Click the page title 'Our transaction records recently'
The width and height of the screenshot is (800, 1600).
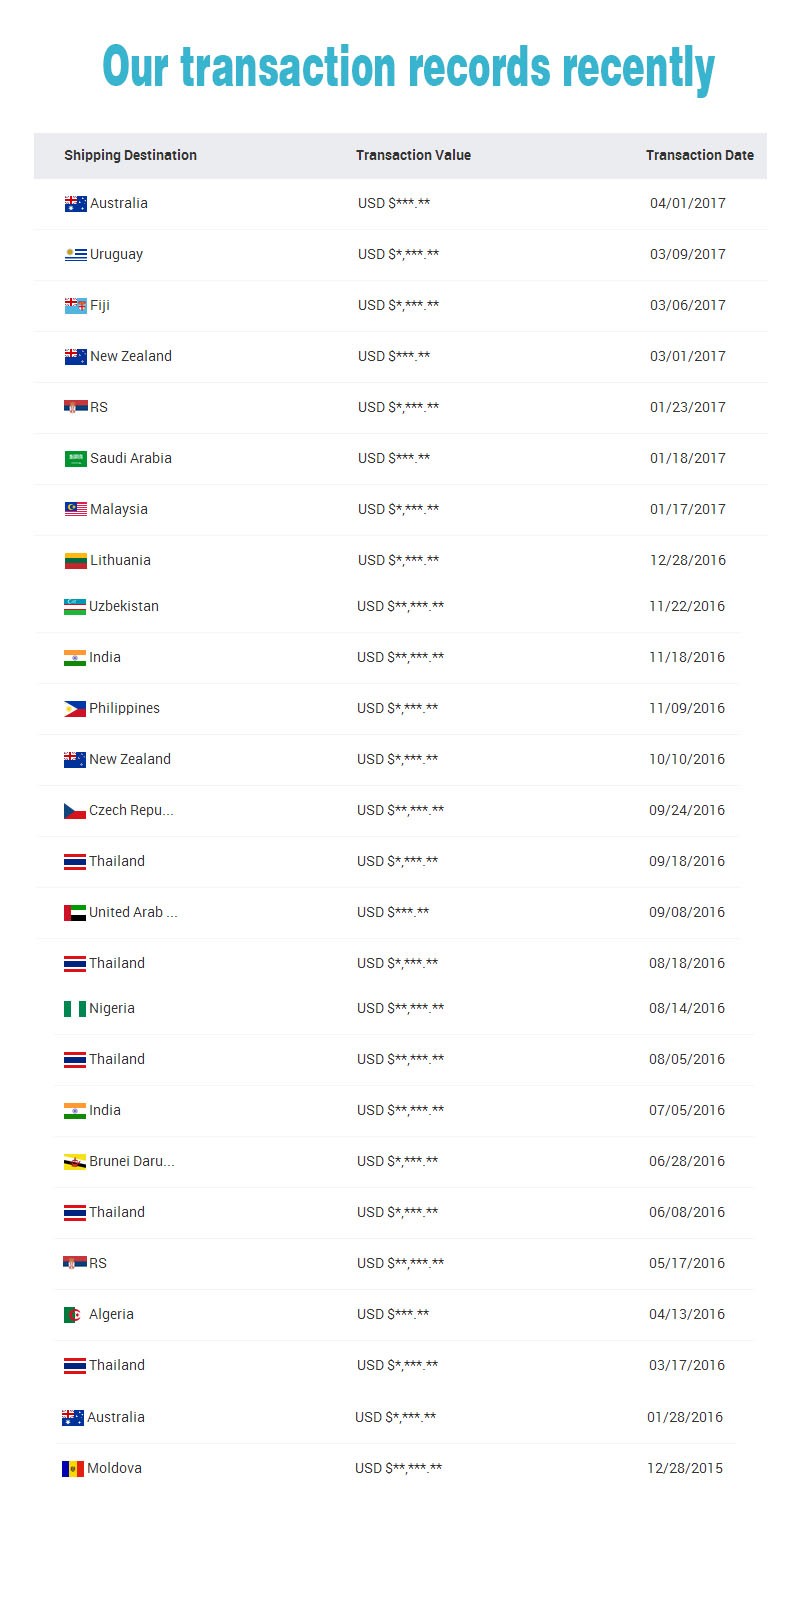coord(408,68)
